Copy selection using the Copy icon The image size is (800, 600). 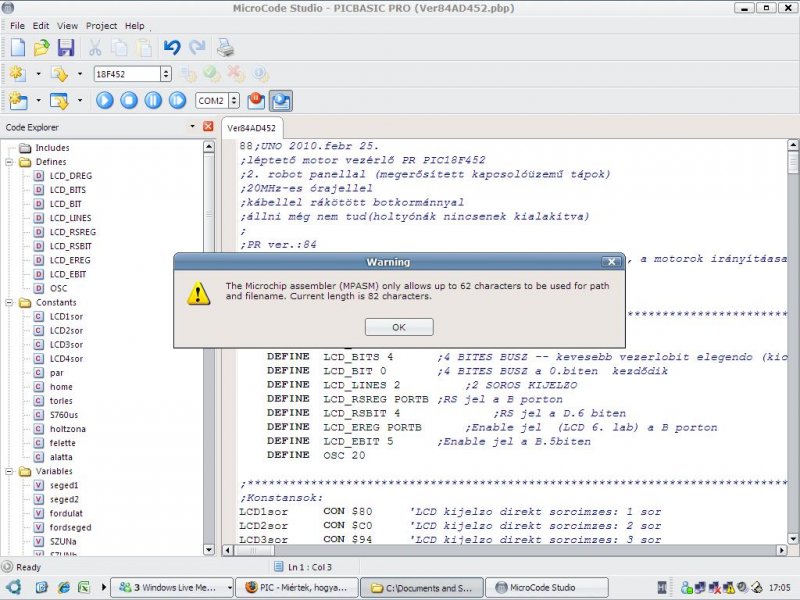pos(119,47)
